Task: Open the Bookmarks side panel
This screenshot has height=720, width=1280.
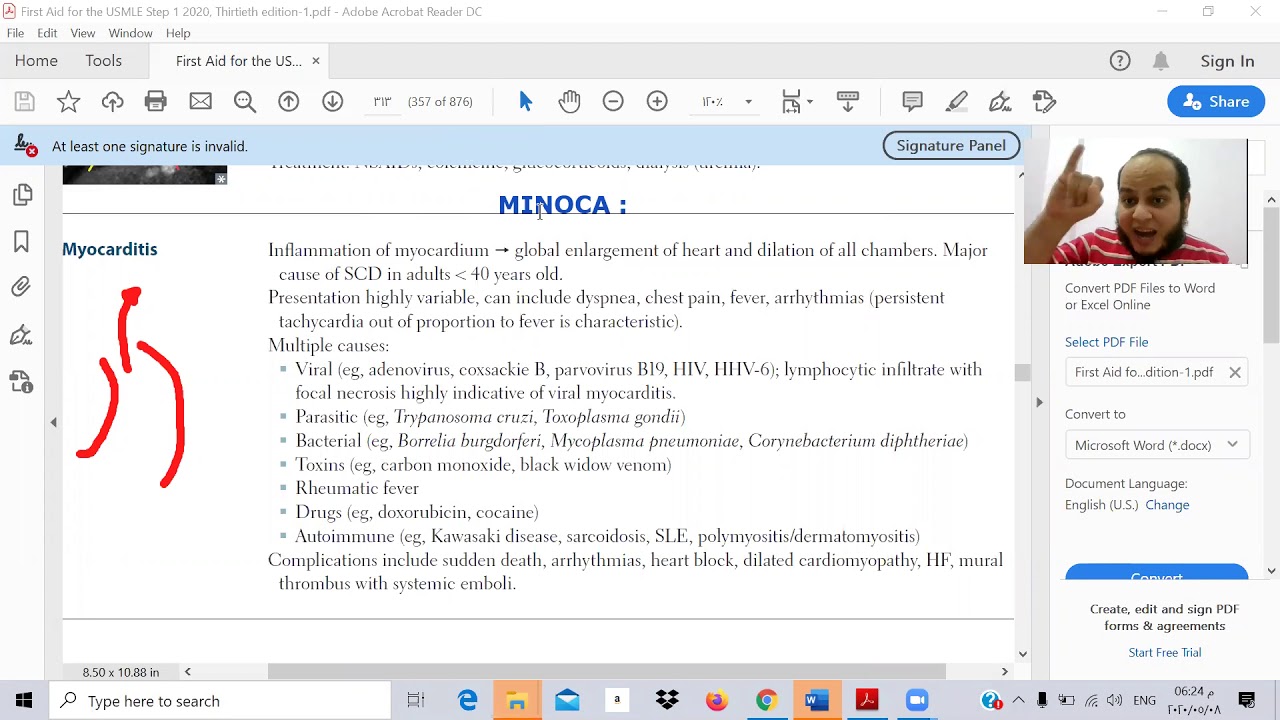Action: click(22, 241)
